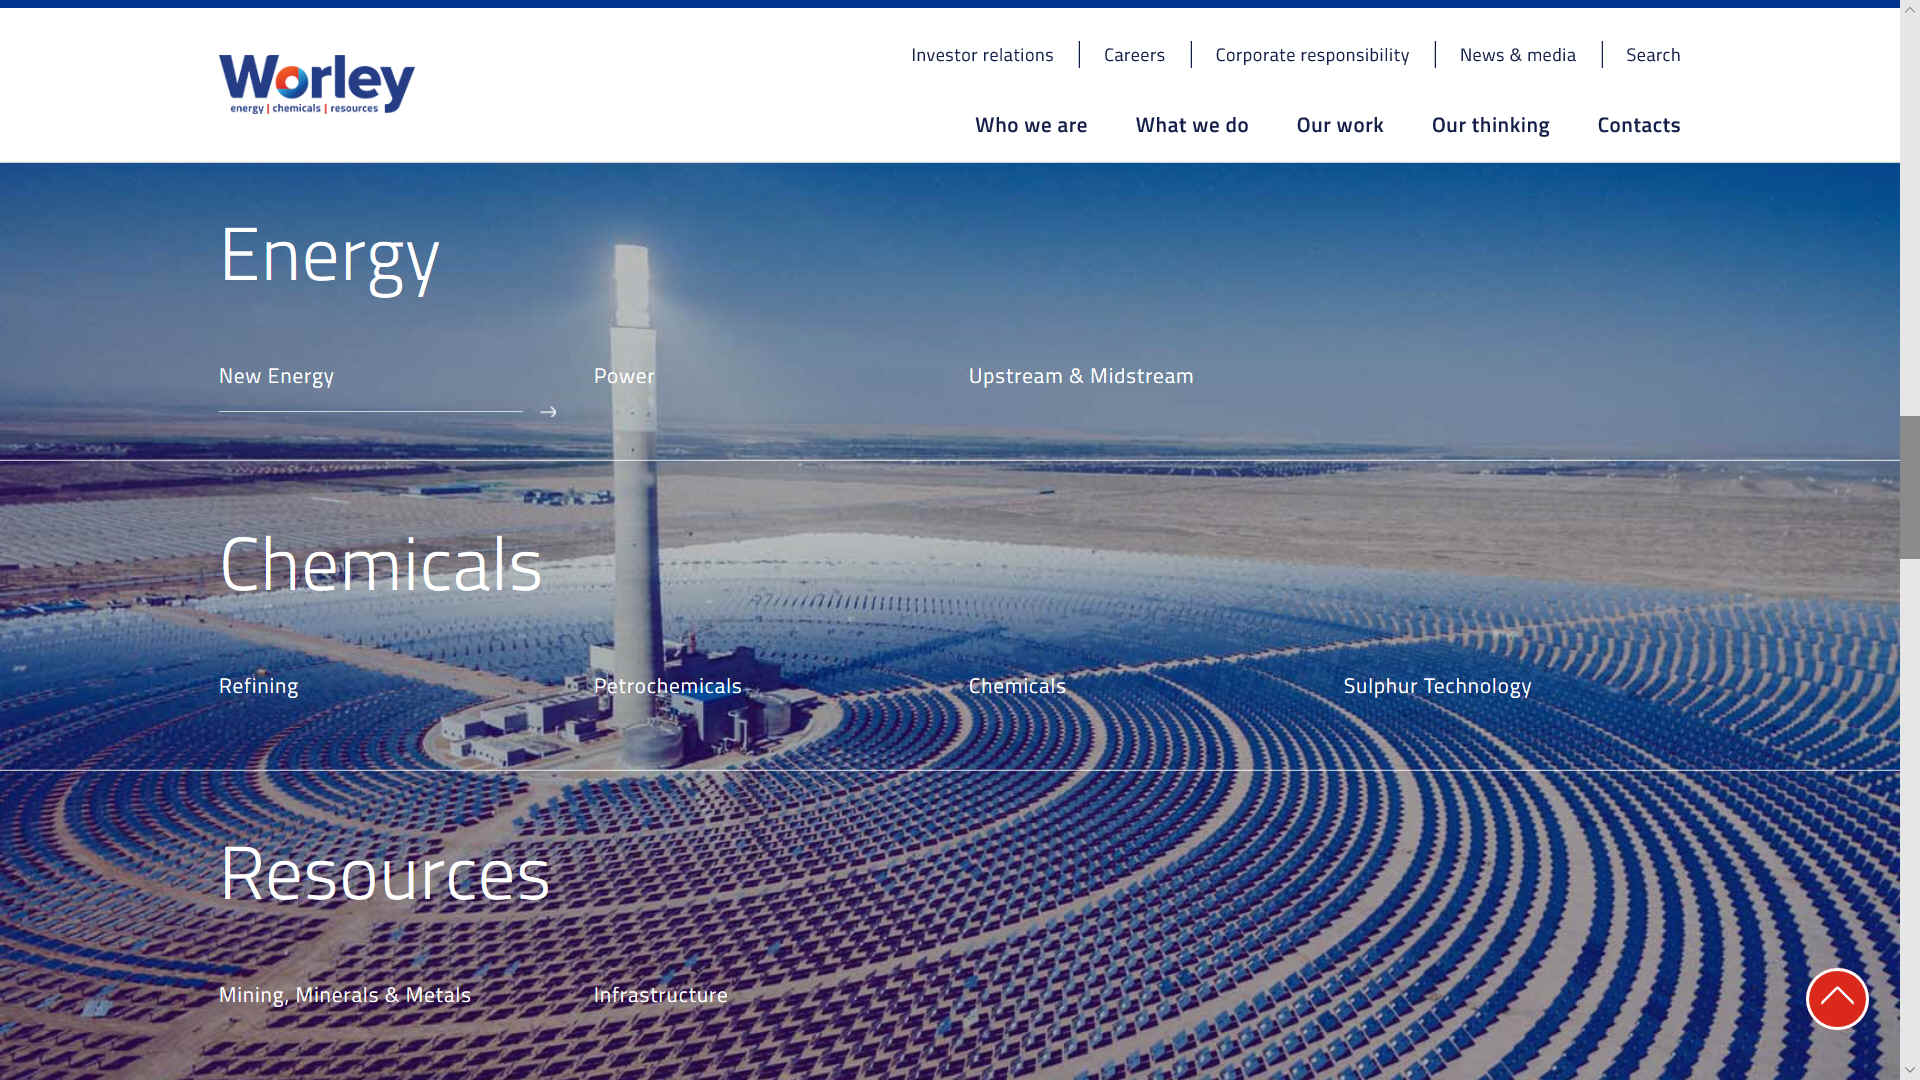
Task: Open Mining, Minerals & Metals link
Action: click(x=344, y=995)
